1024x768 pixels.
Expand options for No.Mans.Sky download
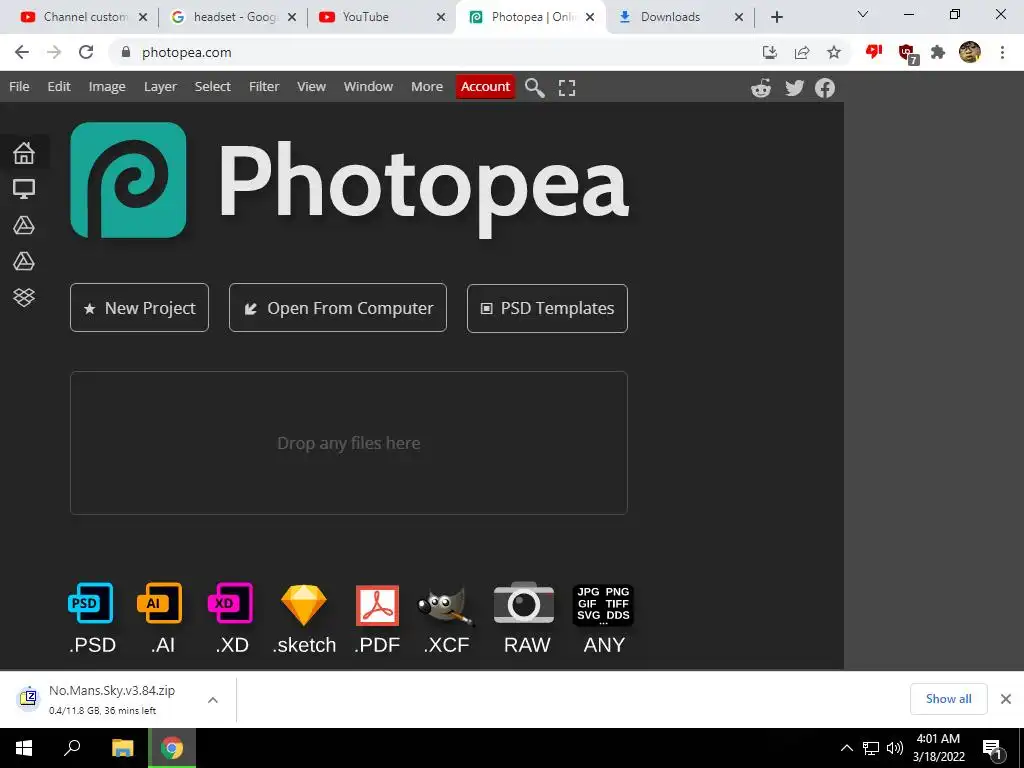click(213, 700)
